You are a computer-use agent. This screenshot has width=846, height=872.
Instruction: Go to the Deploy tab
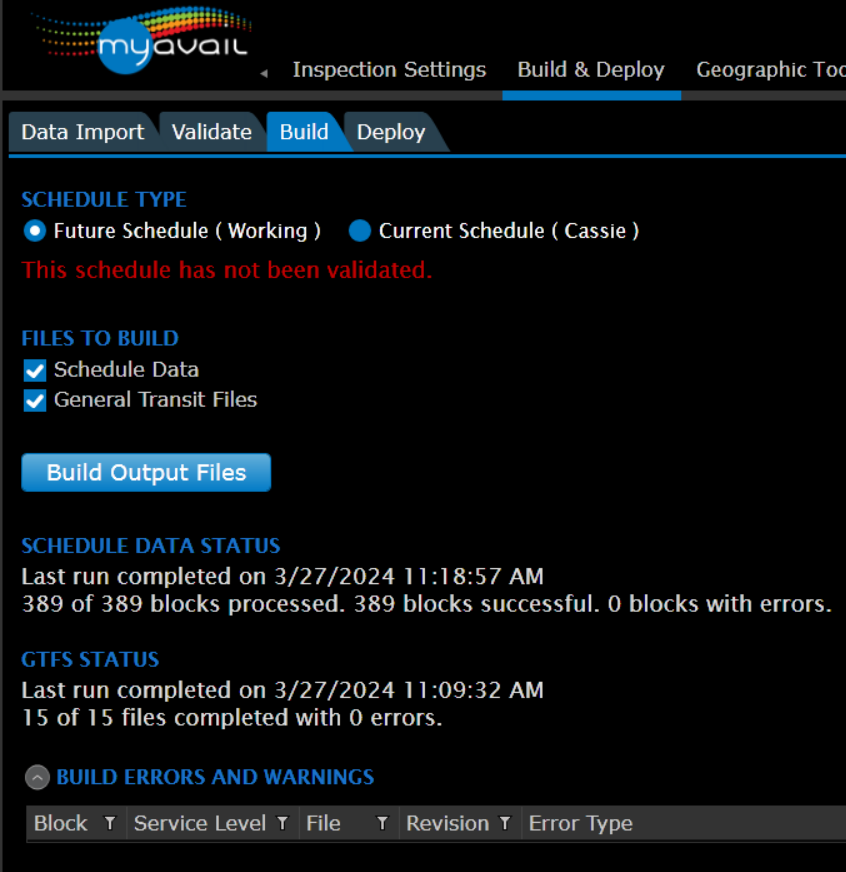coord(391,132)
